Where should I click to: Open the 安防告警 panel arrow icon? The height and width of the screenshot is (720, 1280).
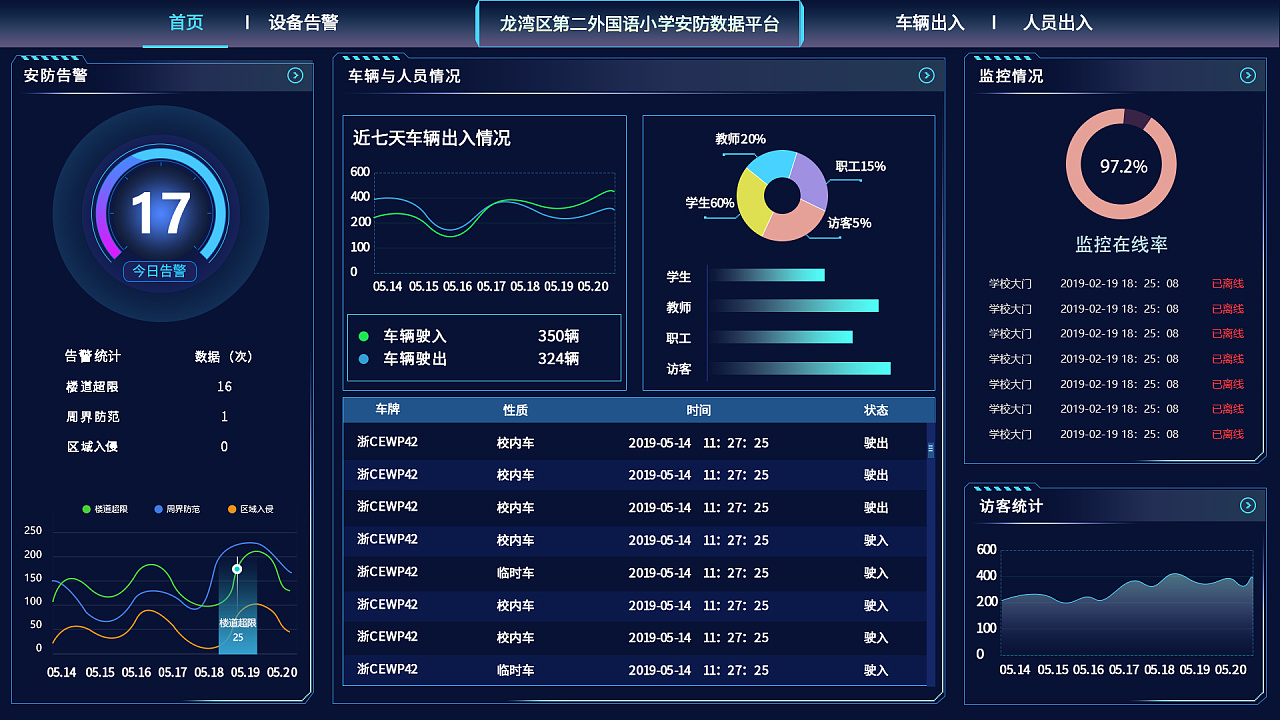point(295,75)
